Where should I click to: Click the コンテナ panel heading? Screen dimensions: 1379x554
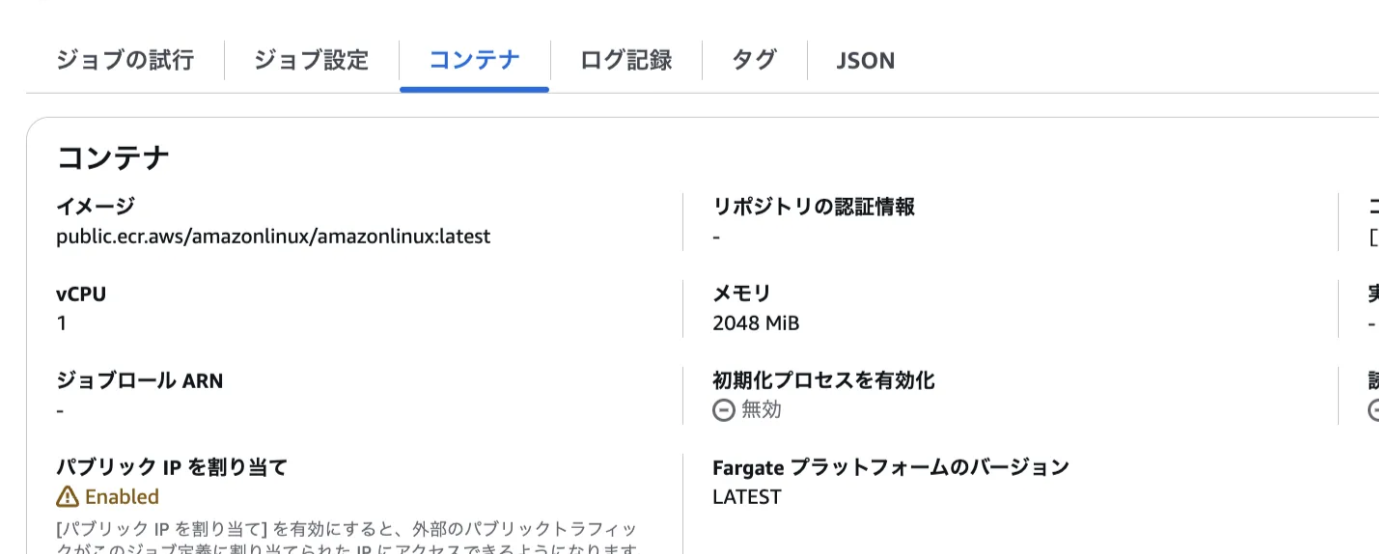coord(113,157)
